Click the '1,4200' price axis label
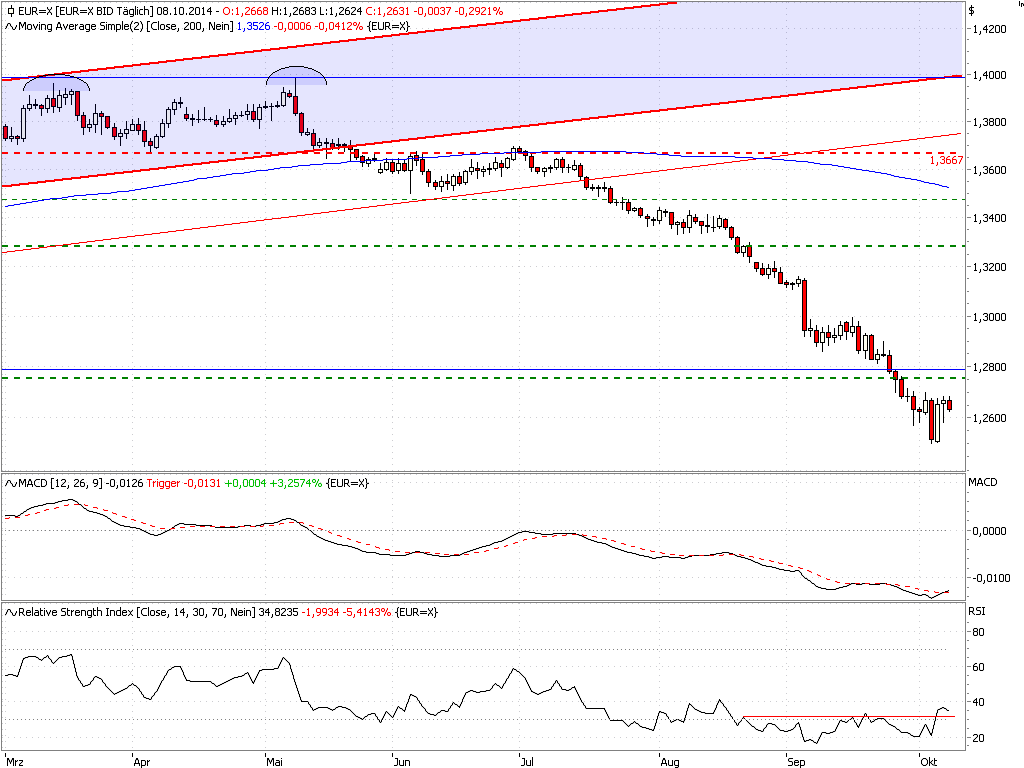 [989, 29]
